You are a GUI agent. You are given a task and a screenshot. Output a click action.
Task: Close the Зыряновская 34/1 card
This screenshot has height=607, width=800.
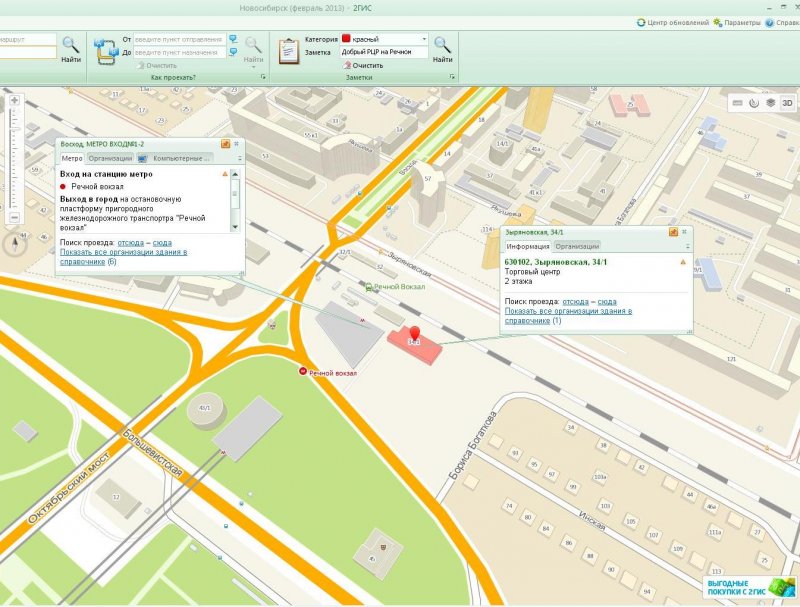pyautogui.click(x=684, y=232)
